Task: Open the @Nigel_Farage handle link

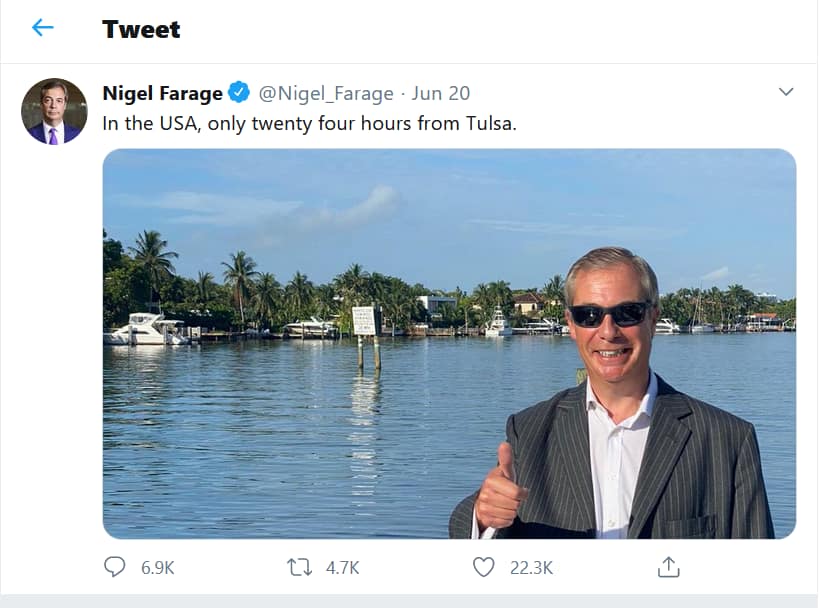Action: (326, 94)
